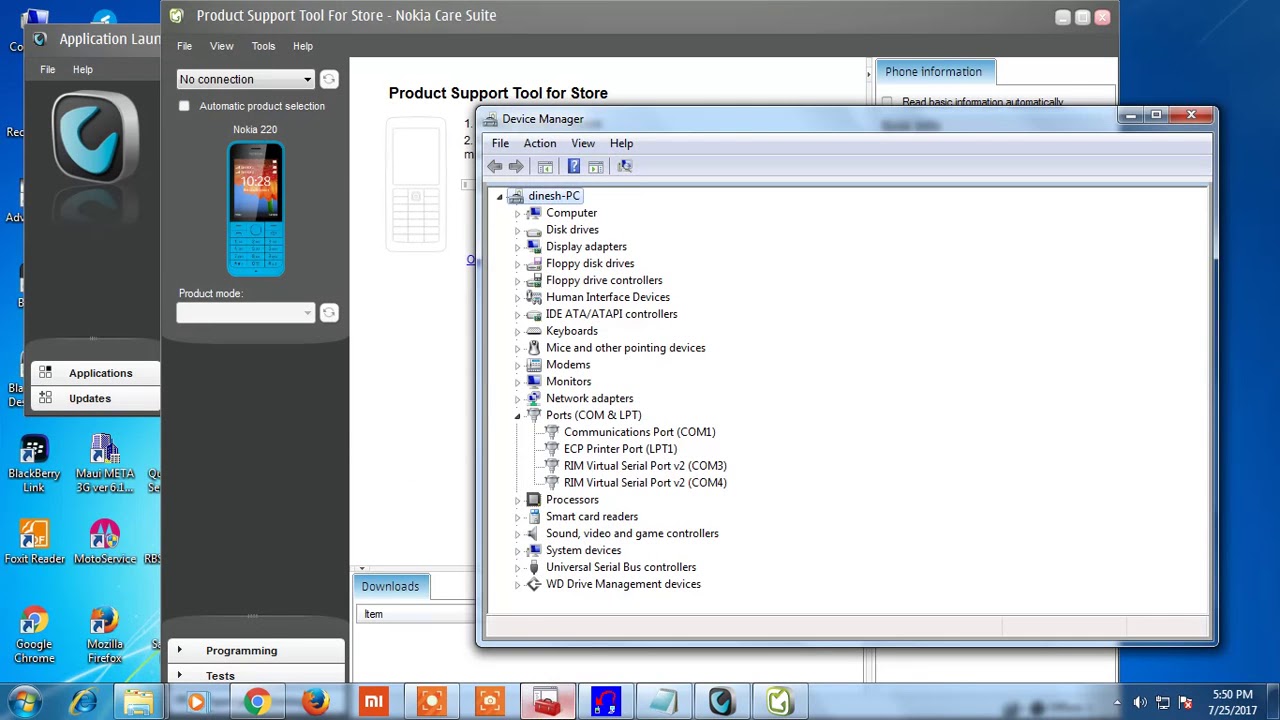
Task: Click Windows Explorer folder taskbar icon
Action: click(139, 702)
